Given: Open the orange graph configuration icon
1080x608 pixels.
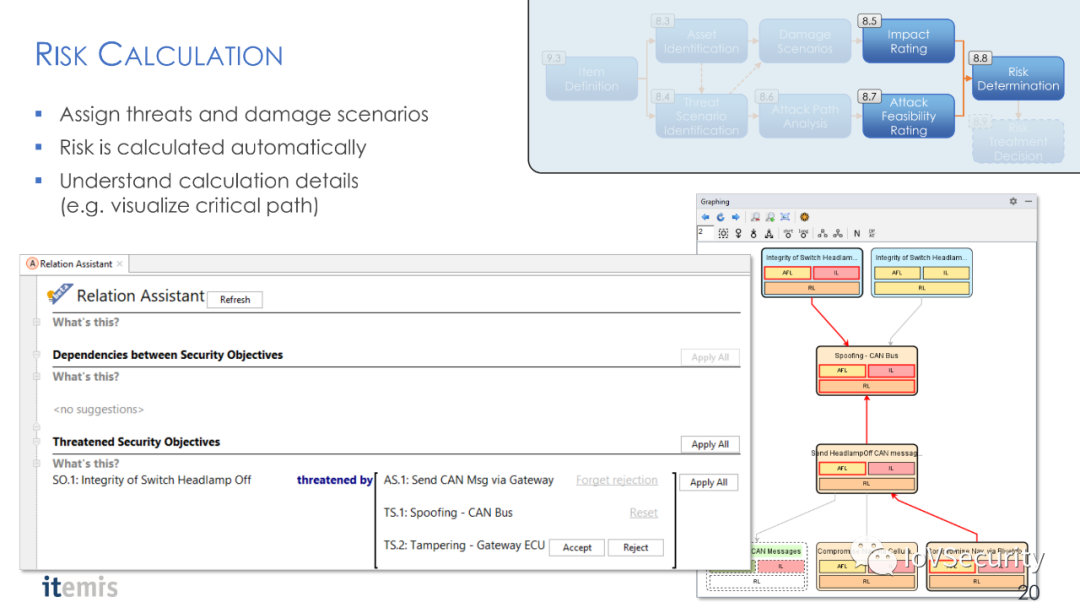Looking at the screenshot, I should click(x=804, y=217).
